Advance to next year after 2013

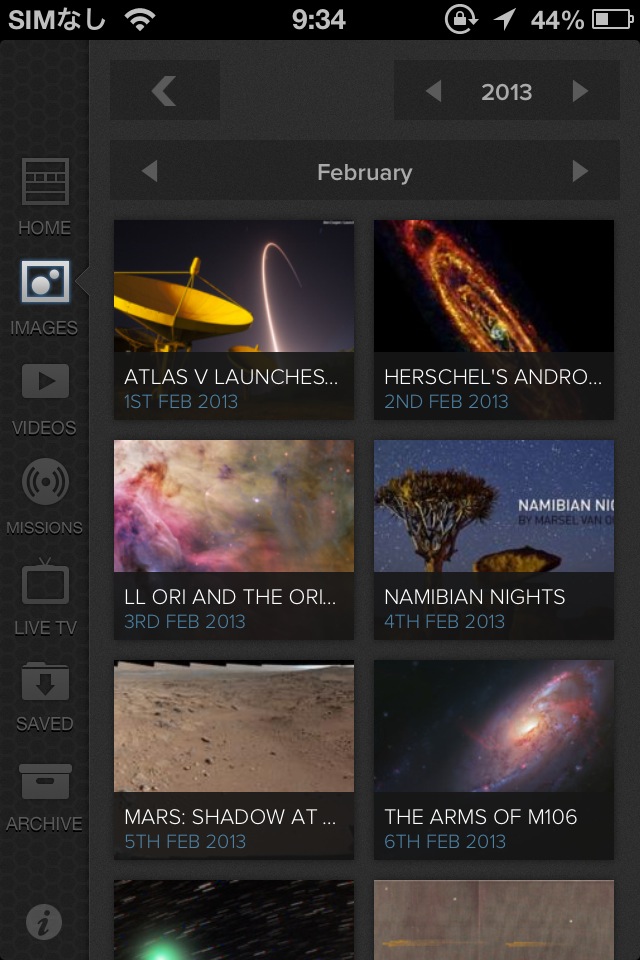pyautogui.click(x=581, y=91)
